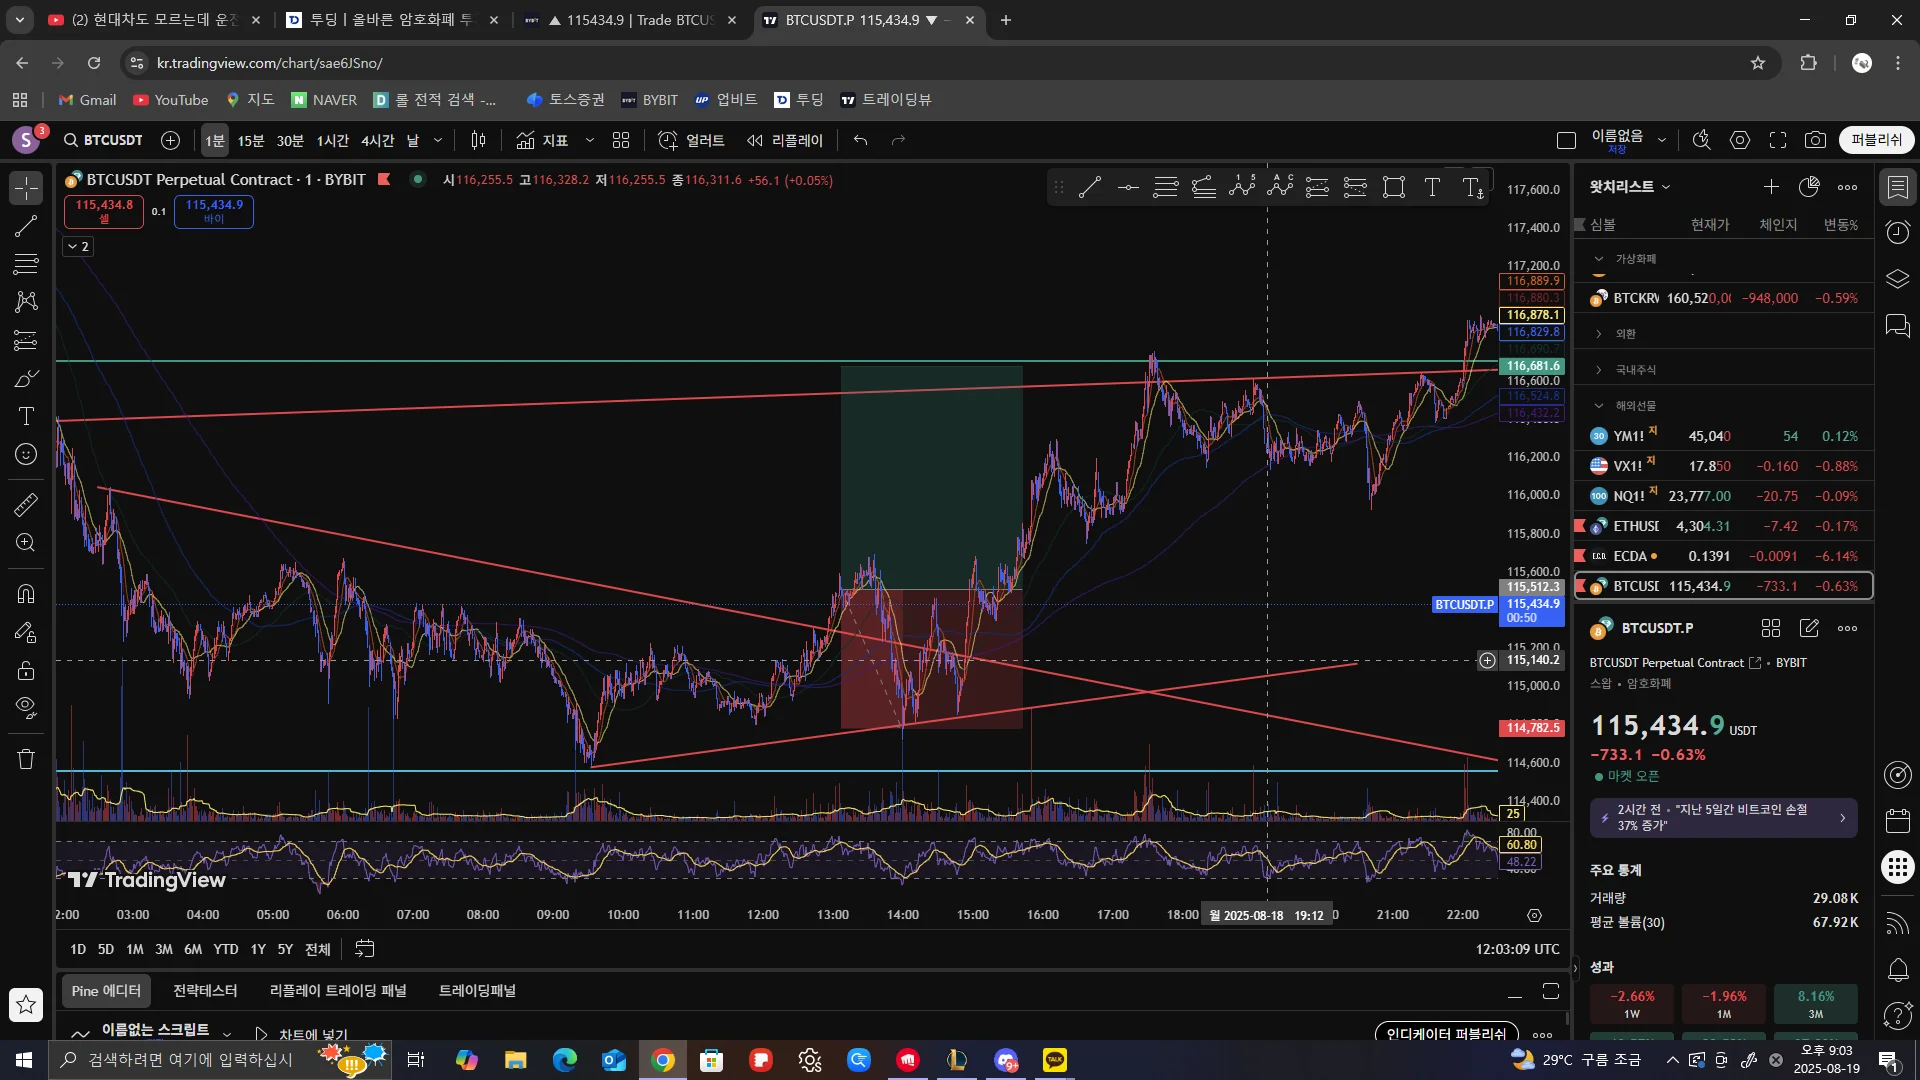Select the 15-minute timeframe

(x=250, y=140)
